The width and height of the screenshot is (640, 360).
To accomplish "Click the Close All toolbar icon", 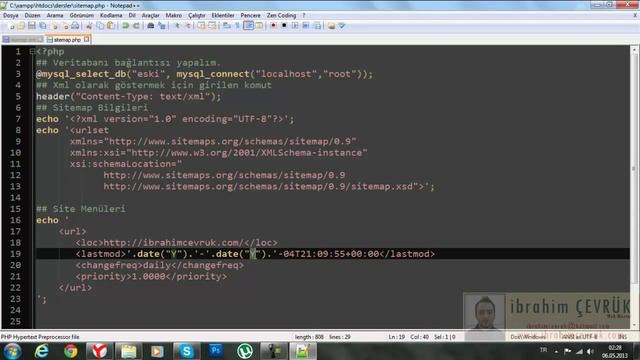I will point(65,26).
